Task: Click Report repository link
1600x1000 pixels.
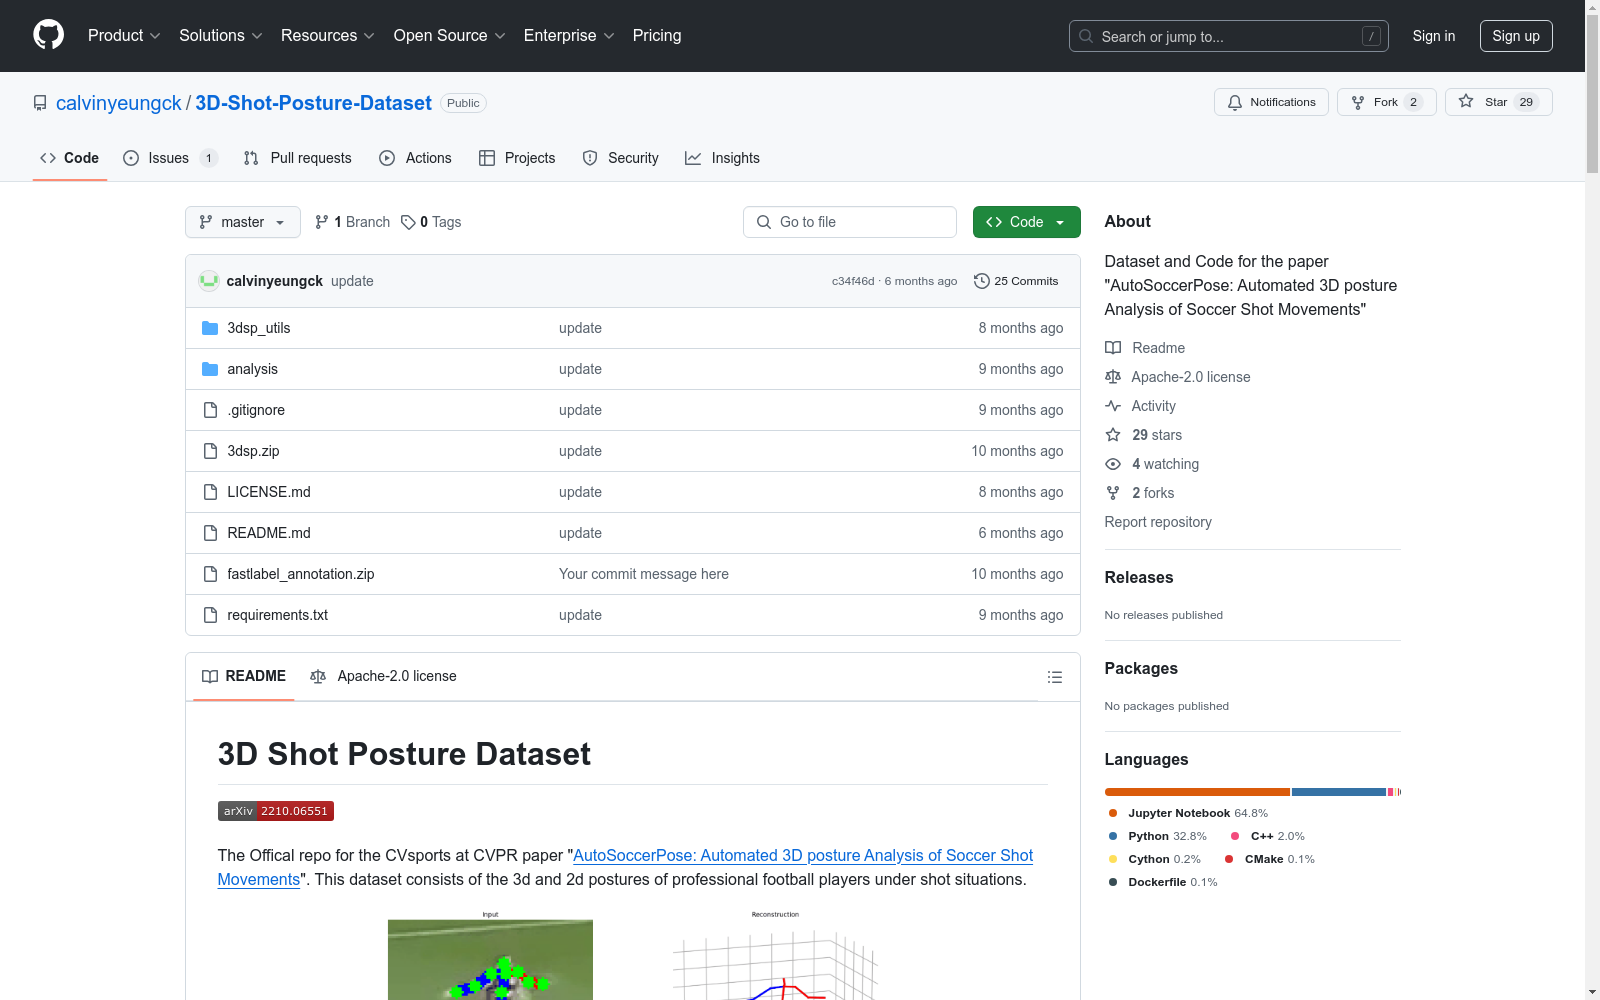Action: 1158,522
